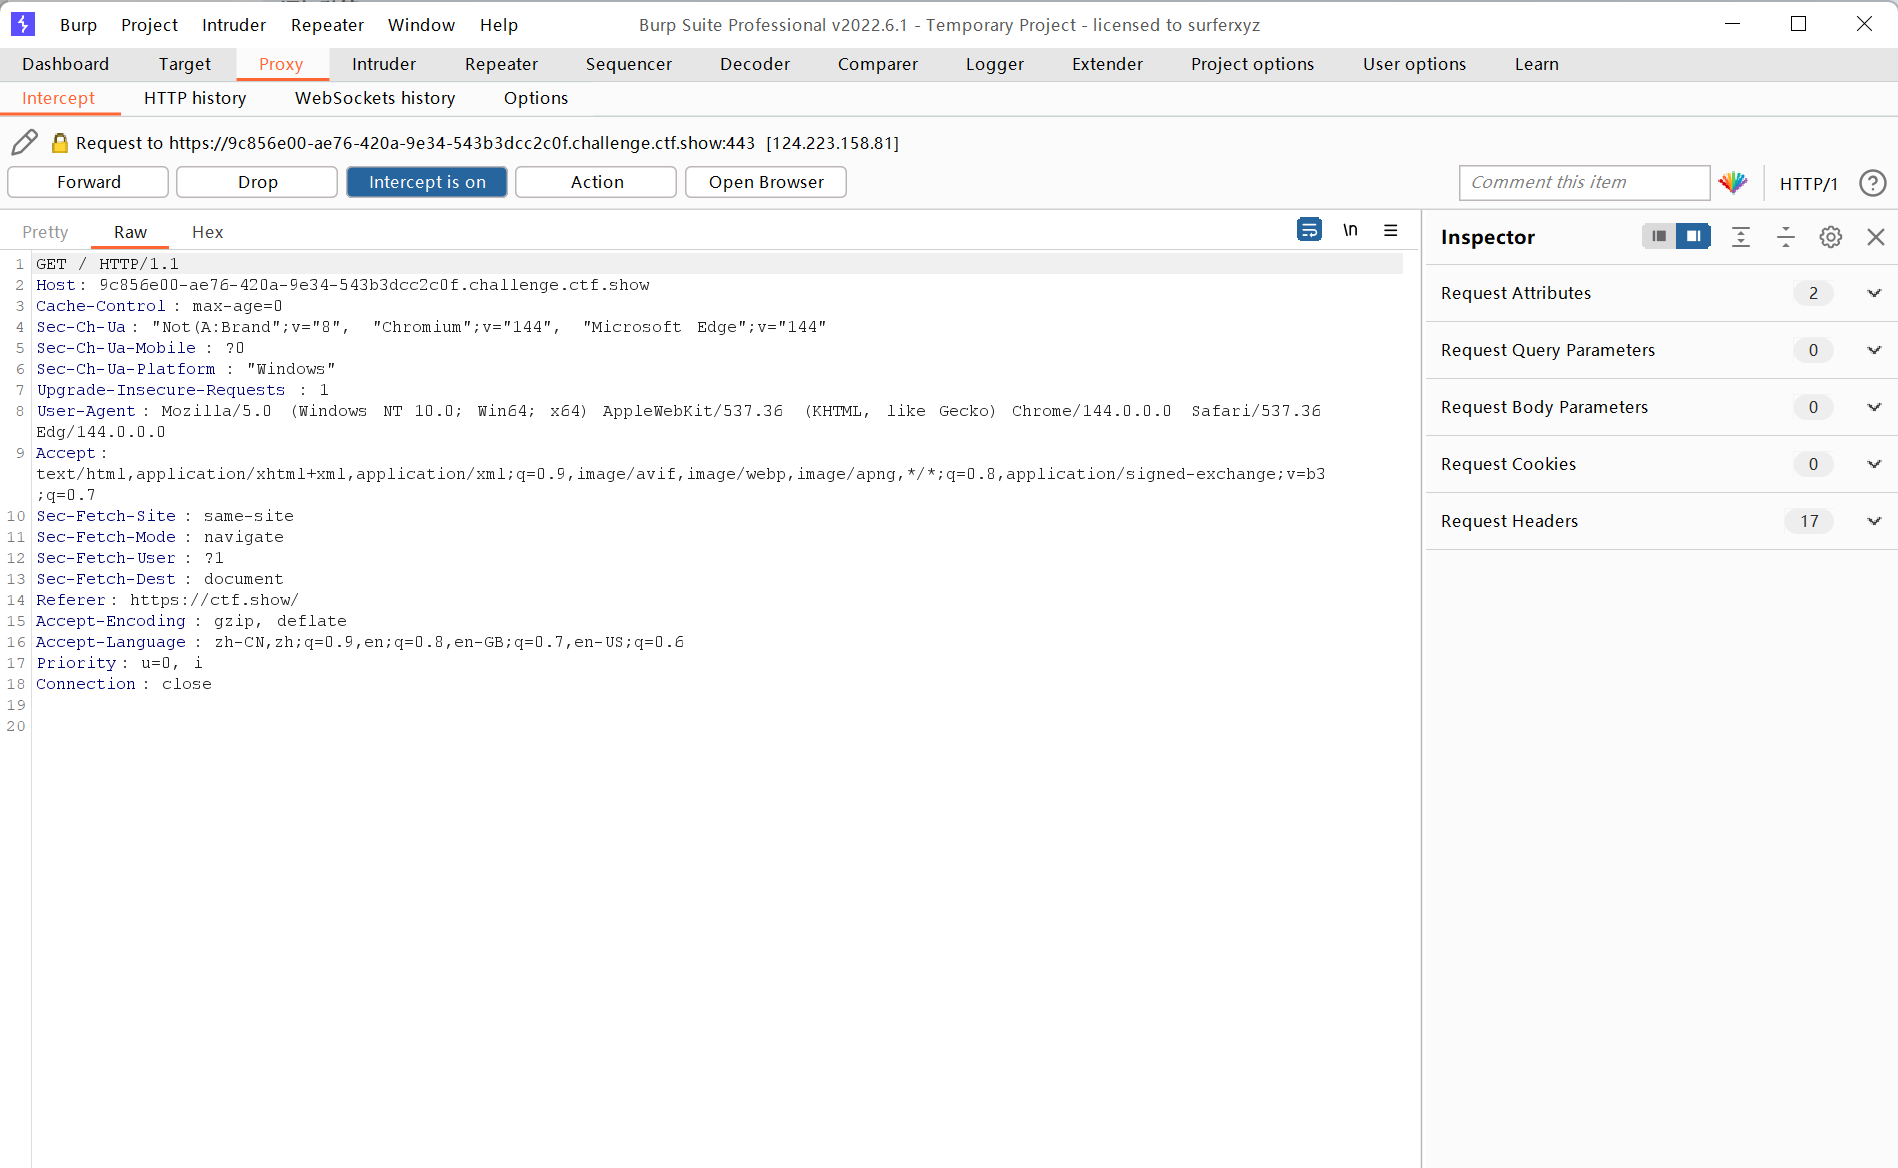Toggle the Intercept is on button

tap(427, 182)
